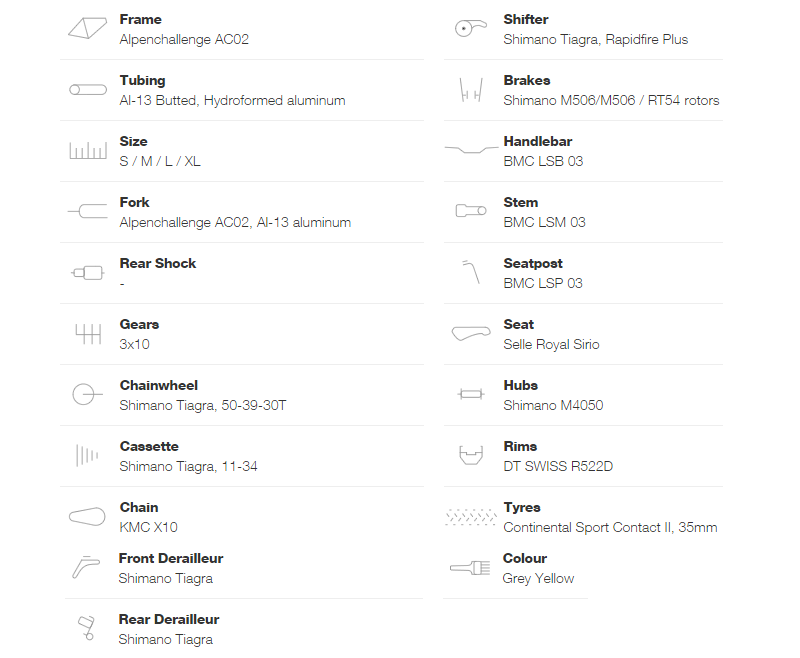
Task: Click the Grey Yellow colour value
Action: point(538,578)
